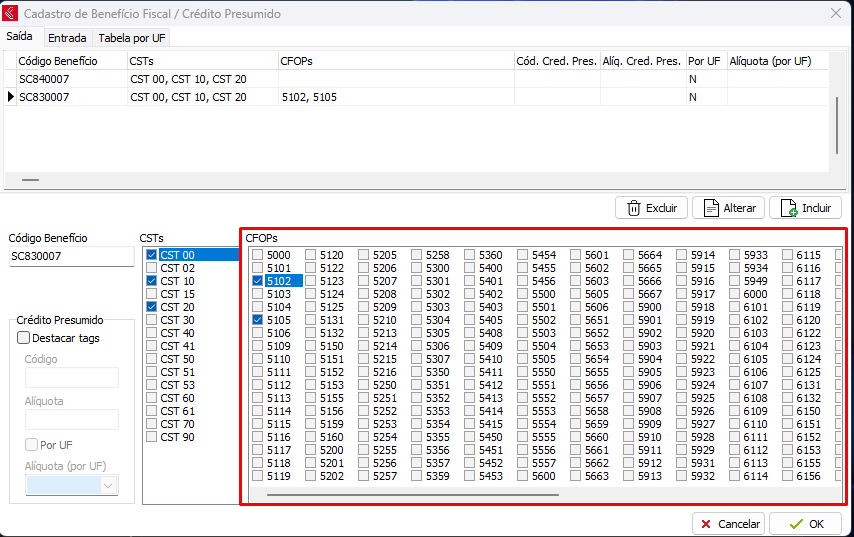Click the Código Benefício input field
This screenshot has width=854, height=537.
(x=71, y=257)
